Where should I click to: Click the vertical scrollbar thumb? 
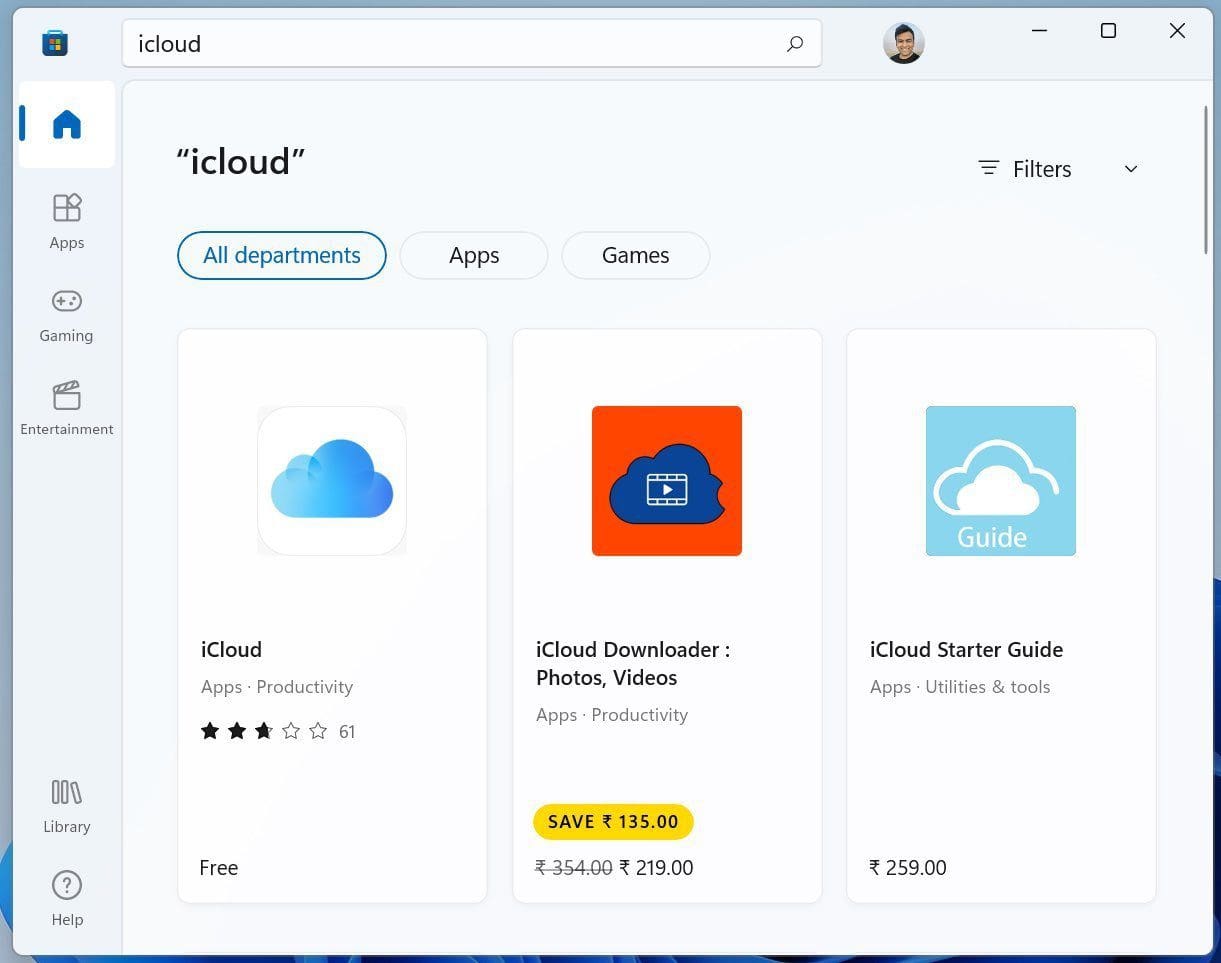[x=1206, y=179]
